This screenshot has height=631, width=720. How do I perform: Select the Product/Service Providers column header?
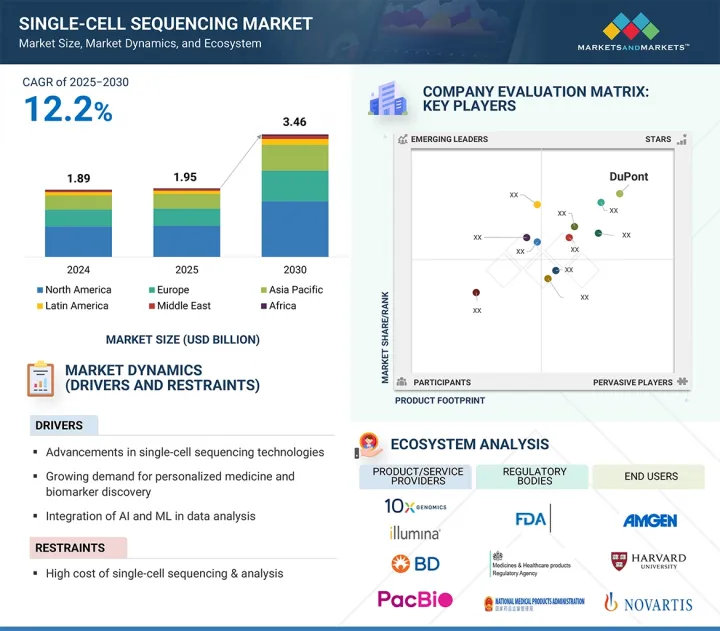coord(414,477)
